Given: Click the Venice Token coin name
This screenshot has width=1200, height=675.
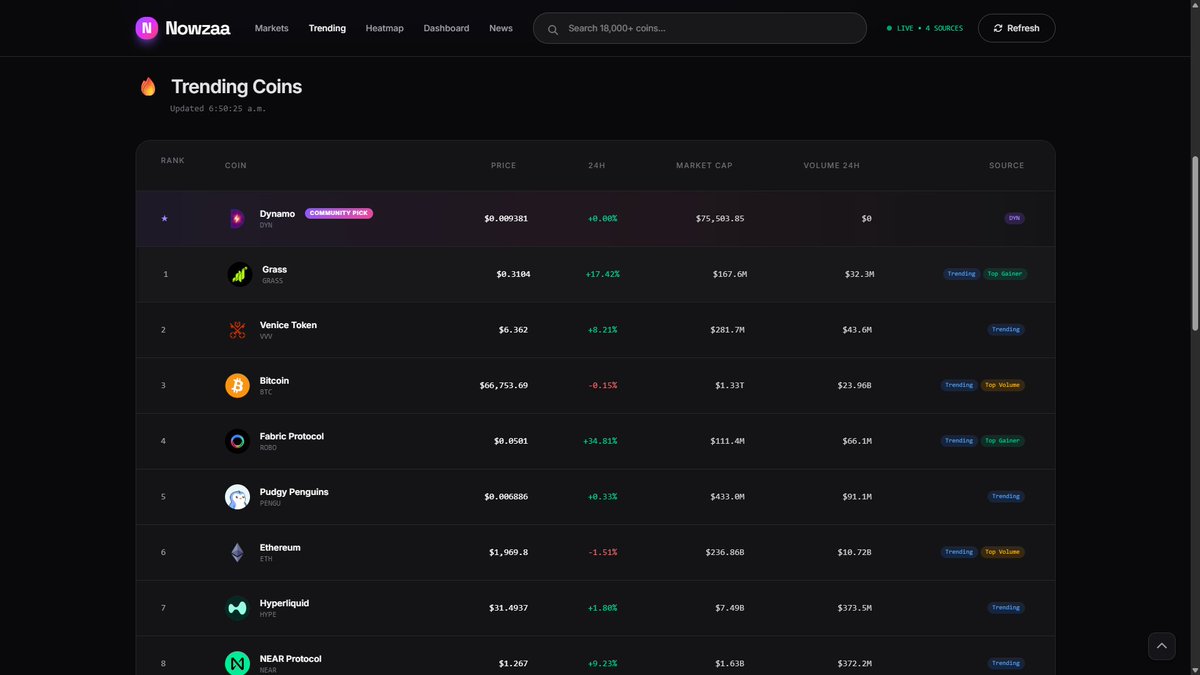Looking at the screenshot, I should click(288, 325).
